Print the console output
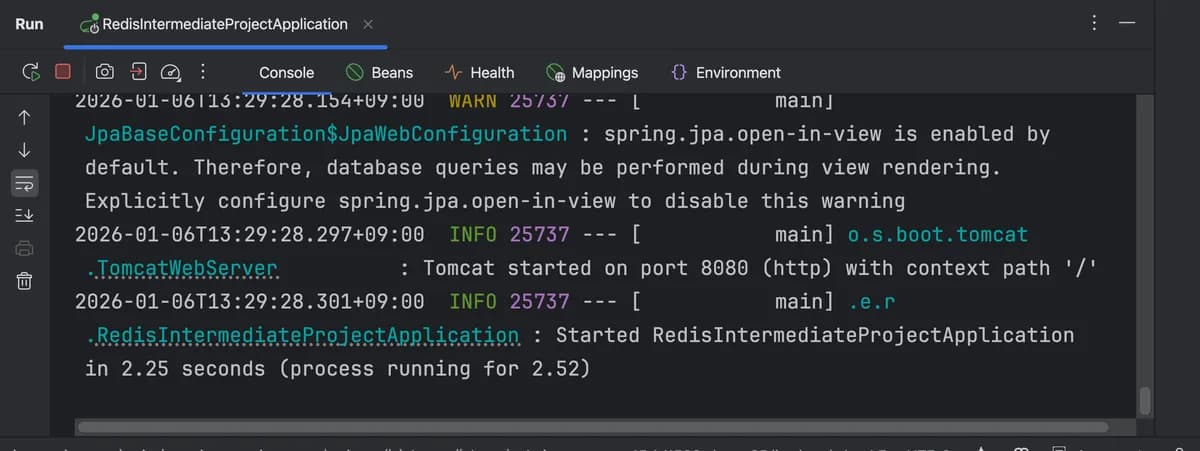 coord(25,248)
